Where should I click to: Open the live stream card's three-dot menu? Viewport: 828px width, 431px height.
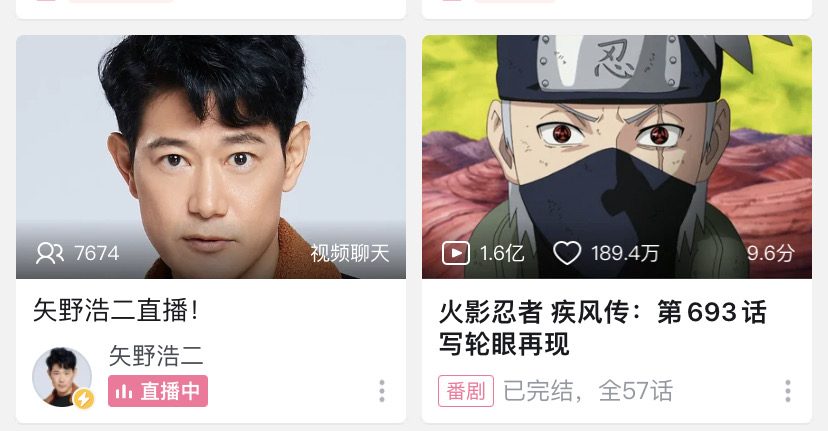point(382,391)
